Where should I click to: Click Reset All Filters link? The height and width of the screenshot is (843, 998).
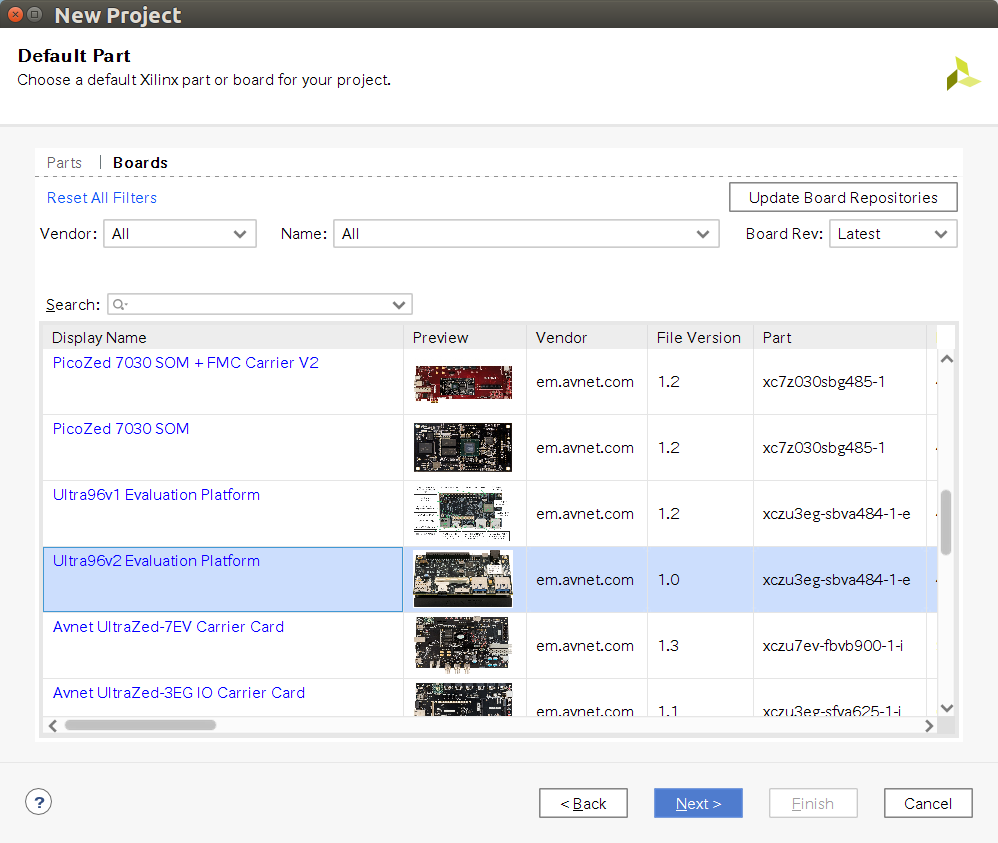click(x=102, y=198)
